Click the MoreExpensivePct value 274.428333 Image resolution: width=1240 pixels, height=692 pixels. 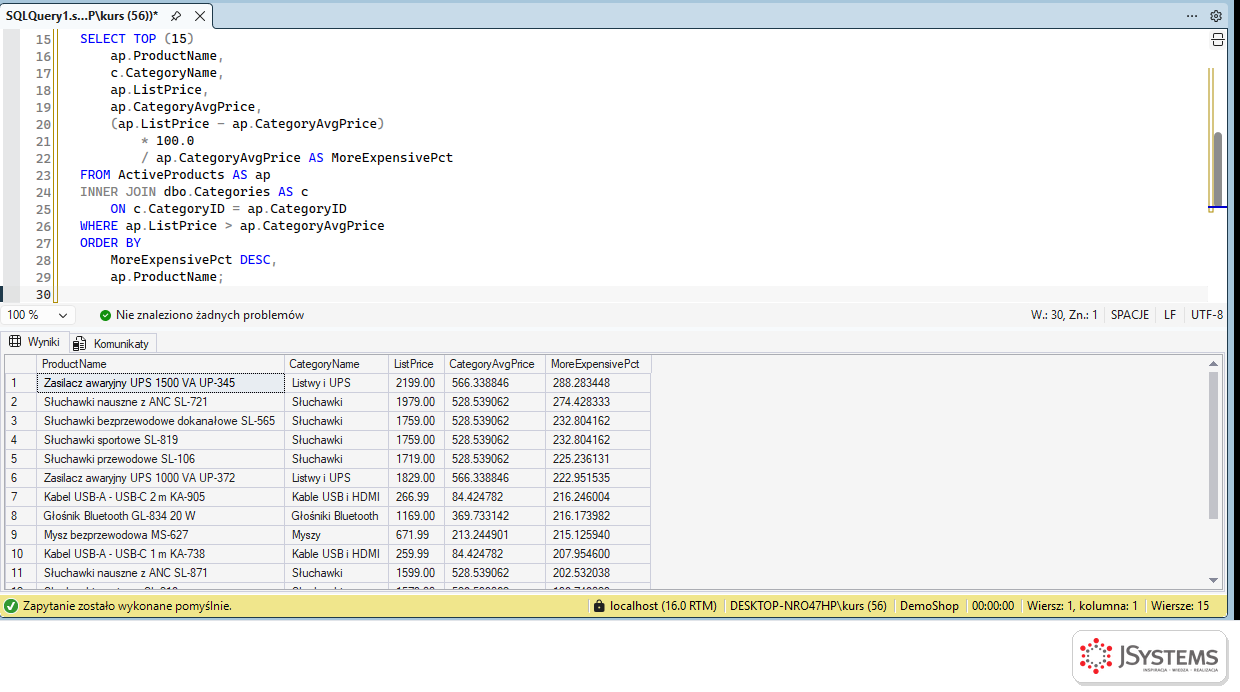tap(598, 402)
